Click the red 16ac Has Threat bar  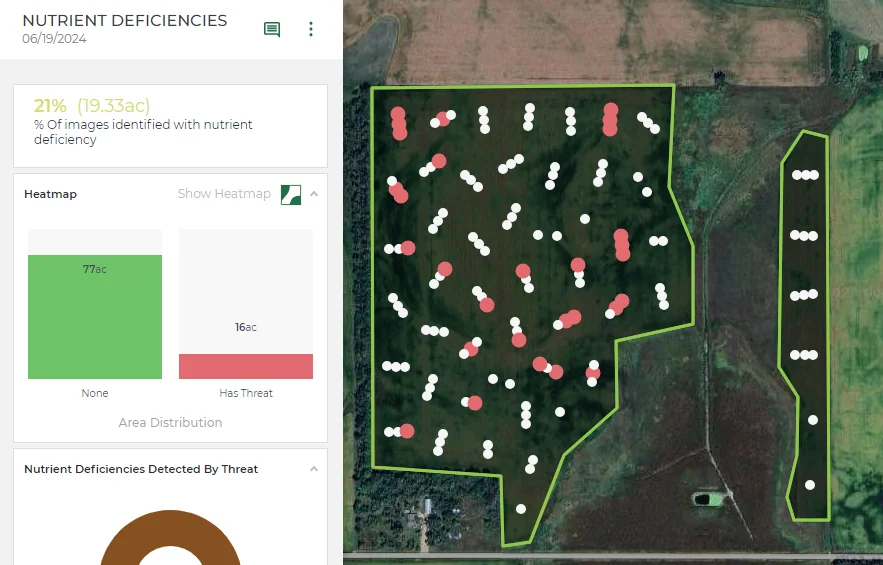[246, 366]
